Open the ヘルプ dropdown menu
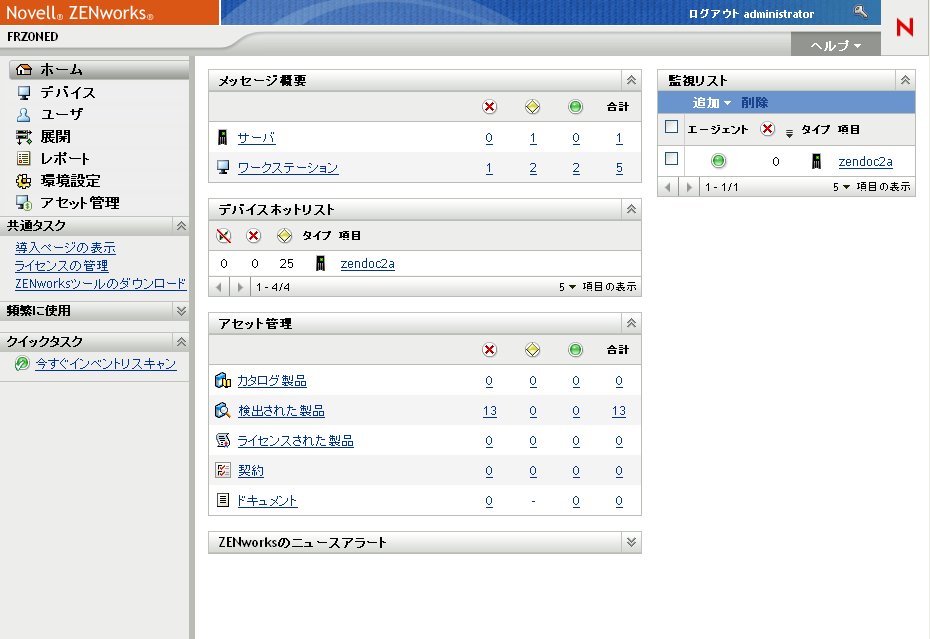Image resolution: width=930 pixels, height=639 pixels. point(836,45)
